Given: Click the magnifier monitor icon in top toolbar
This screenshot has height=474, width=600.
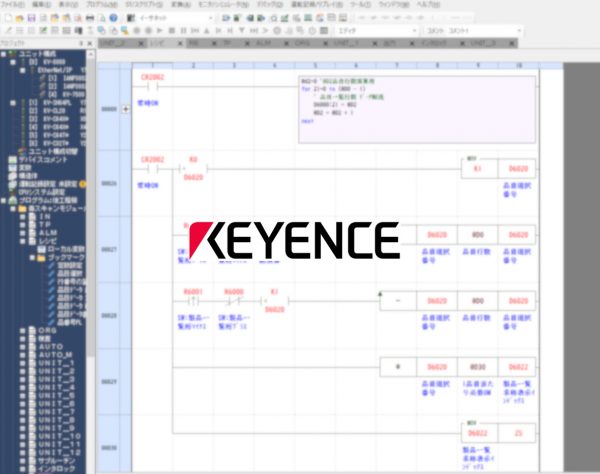Looking at the screenshot, I should 273,18.
